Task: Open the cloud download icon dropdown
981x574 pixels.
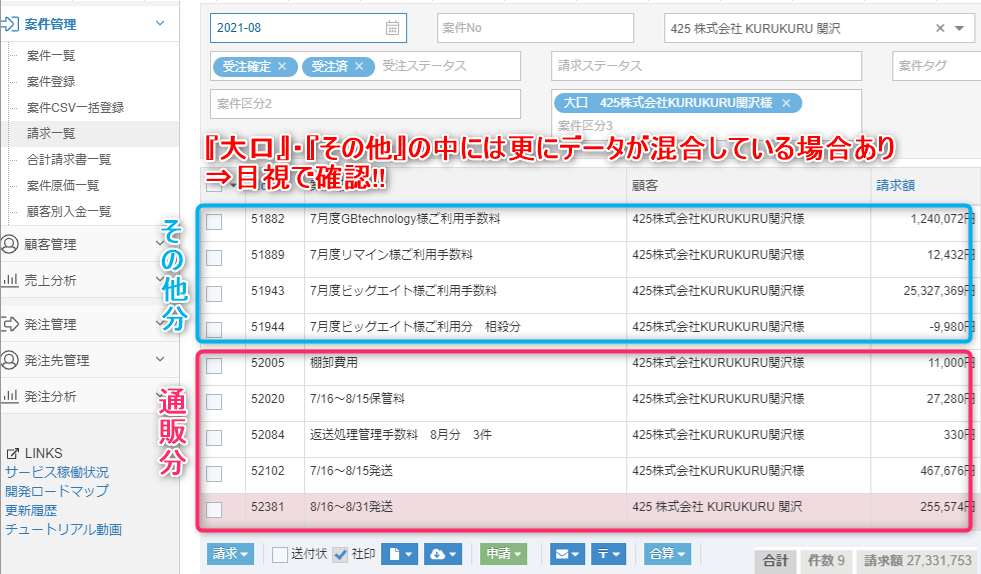Action: pos(443,554)
